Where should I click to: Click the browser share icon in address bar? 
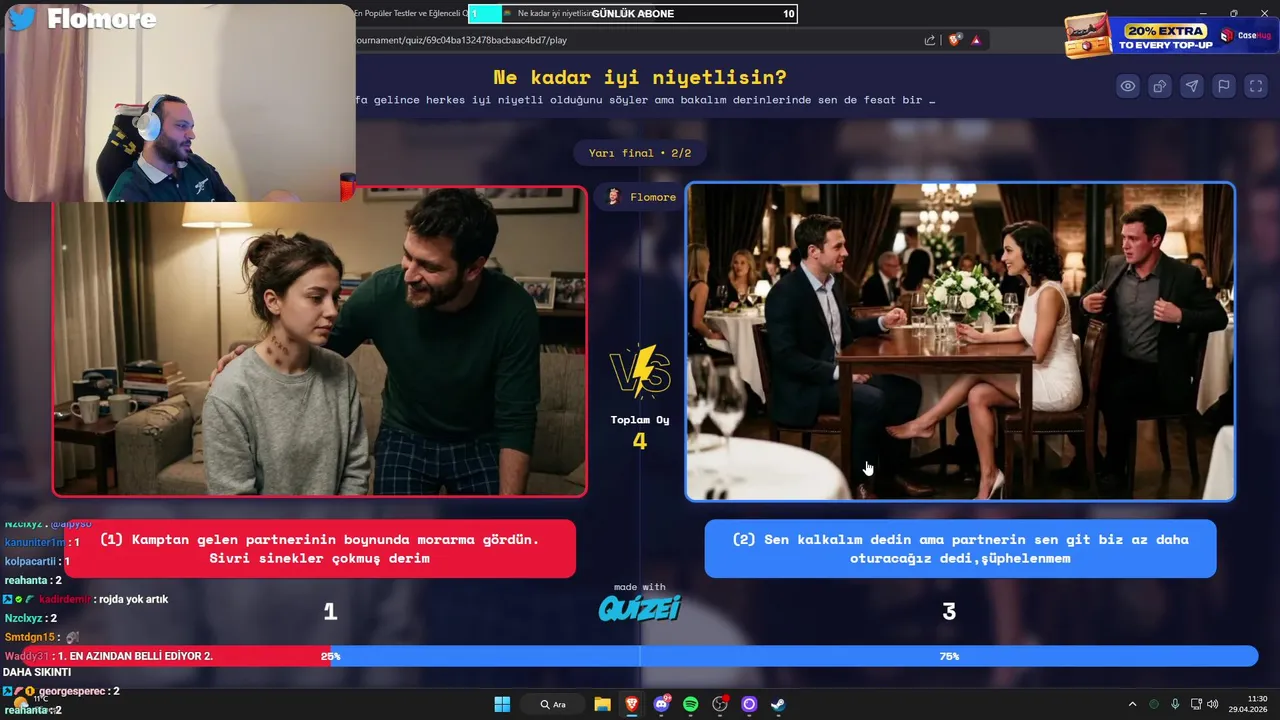click(x=930, y=40)
